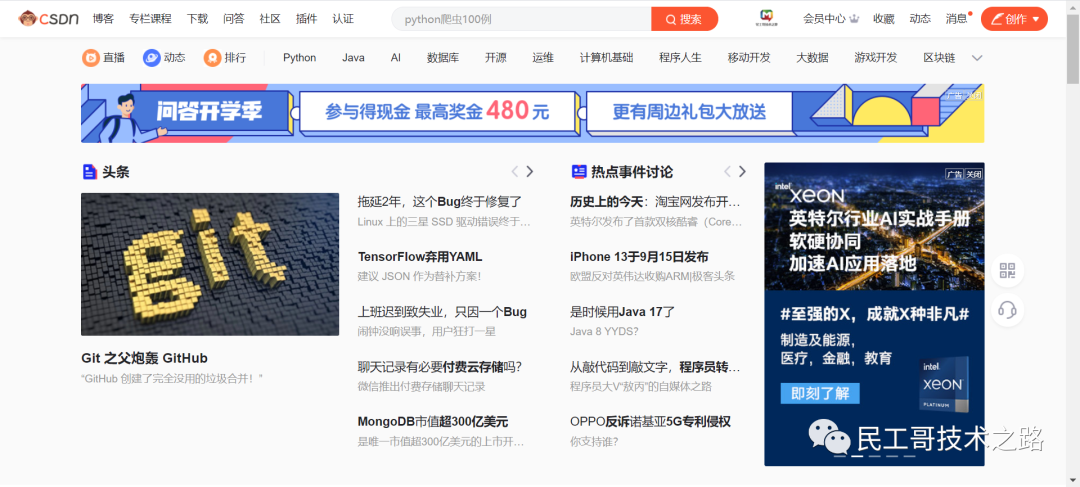Click the QR code icon on right side

click(x=1007, y=271)
